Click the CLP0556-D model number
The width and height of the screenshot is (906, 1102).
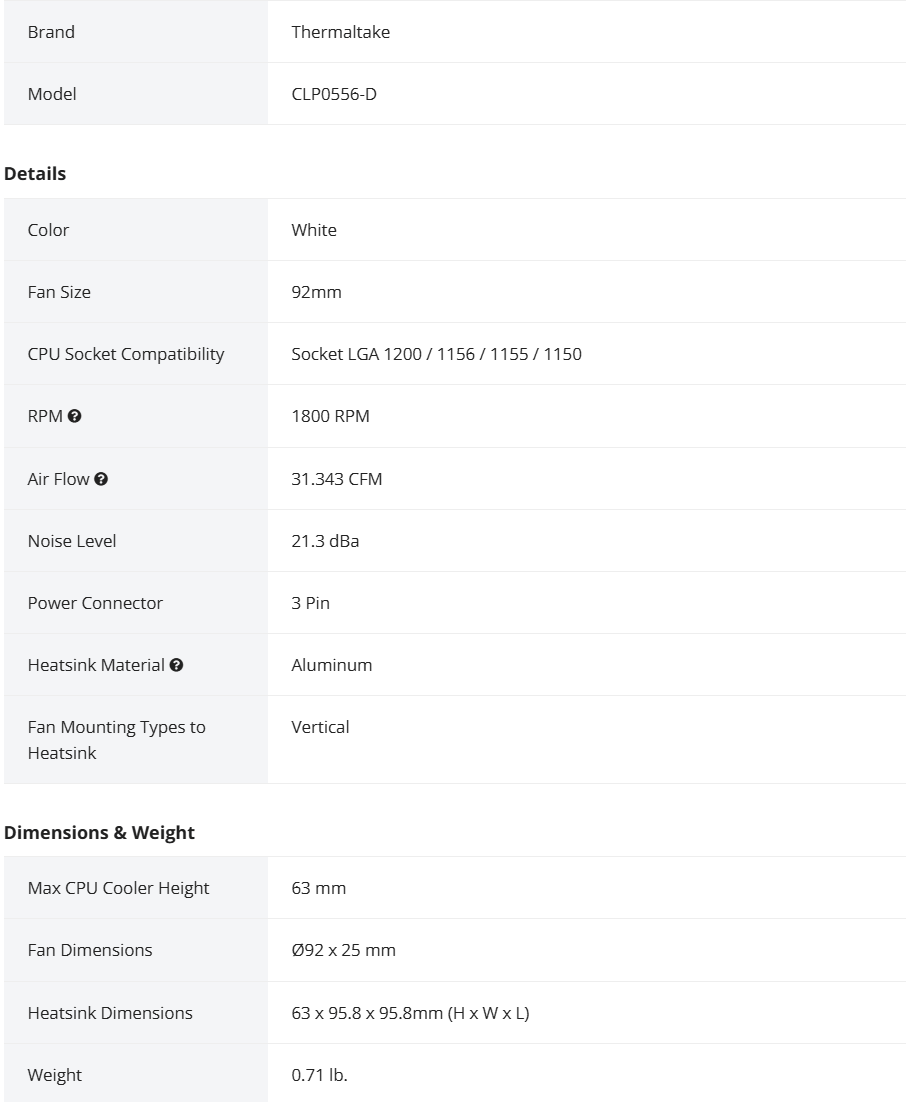[x=334, y=93]
